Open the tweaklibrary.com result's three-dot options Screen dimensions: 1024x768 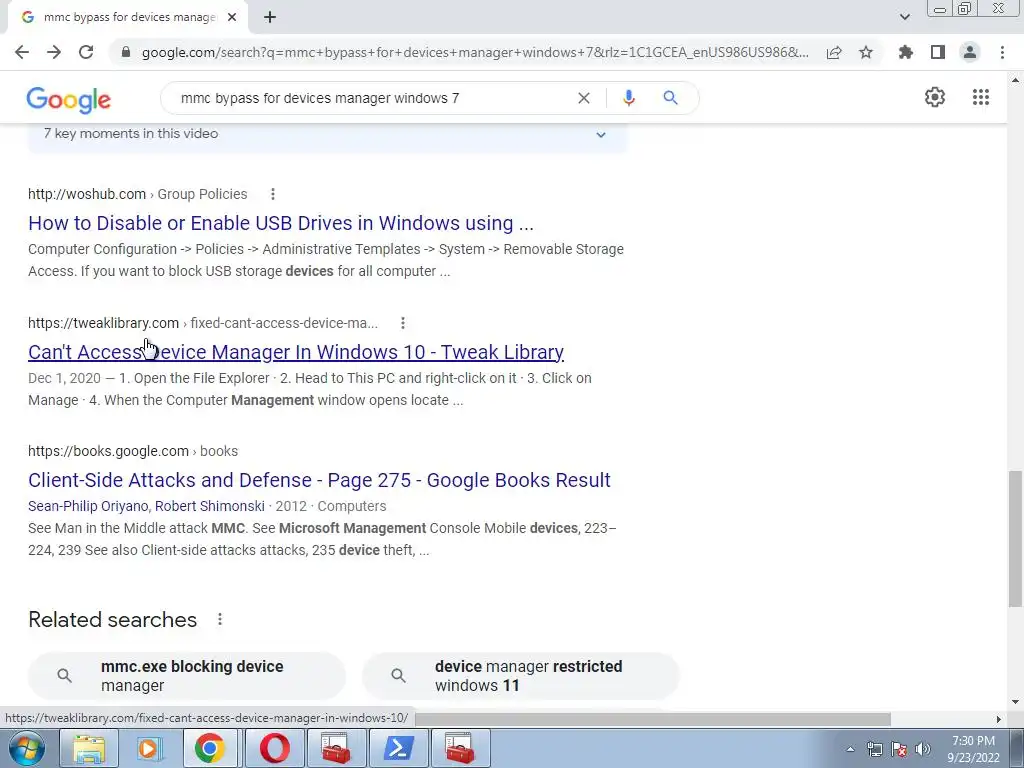click(403, 323)
